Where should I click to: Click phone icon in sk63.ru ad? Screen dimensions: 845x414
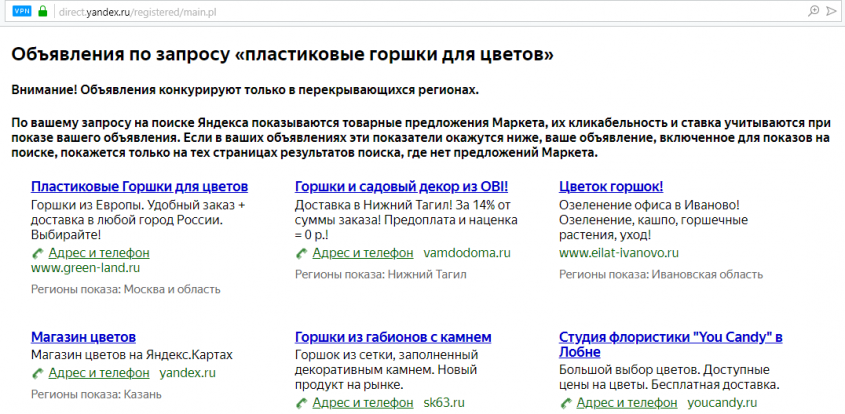(x=301, y=403)
